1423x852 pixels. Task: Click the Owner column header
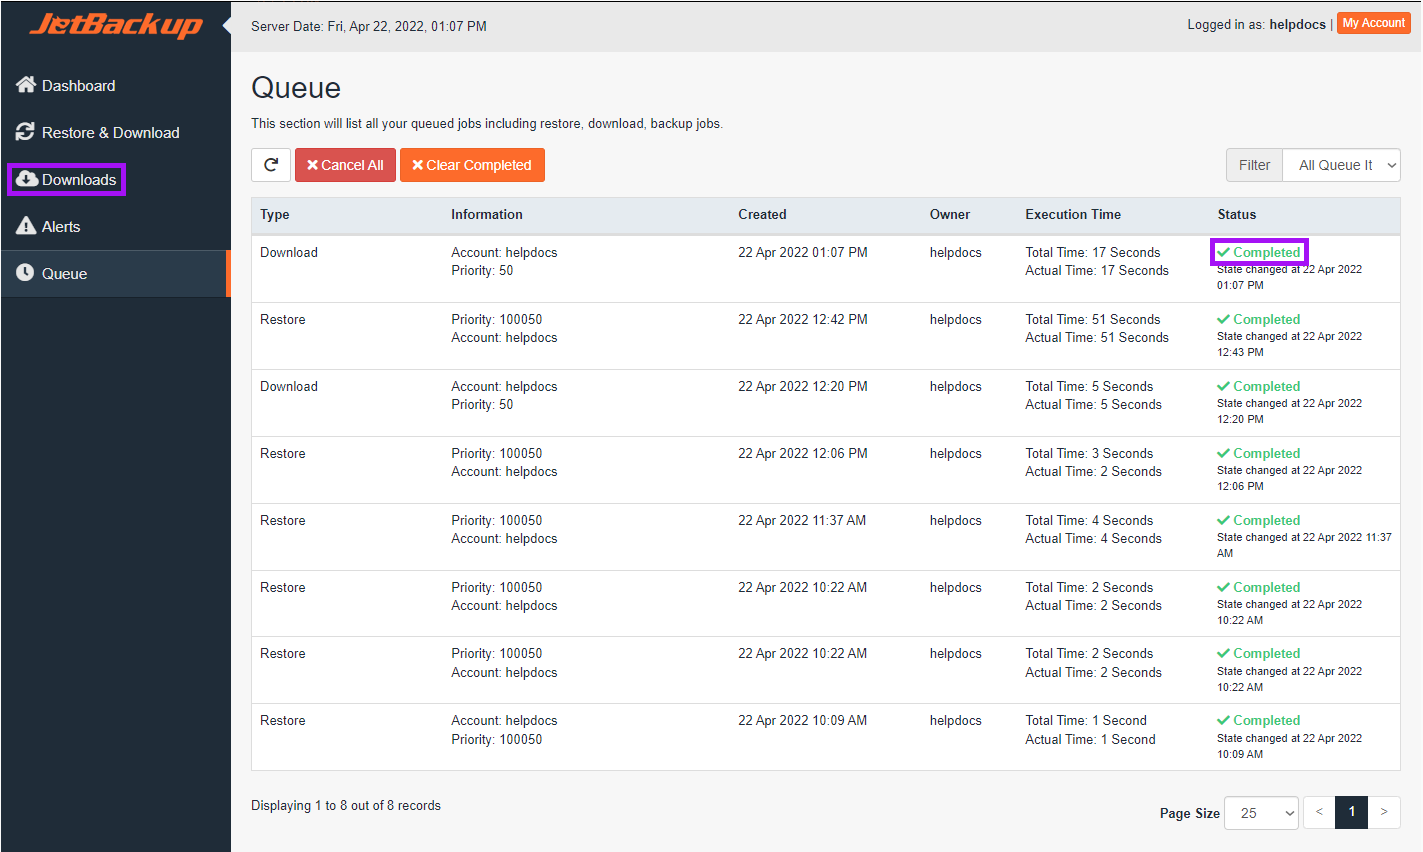coord(950,214)
